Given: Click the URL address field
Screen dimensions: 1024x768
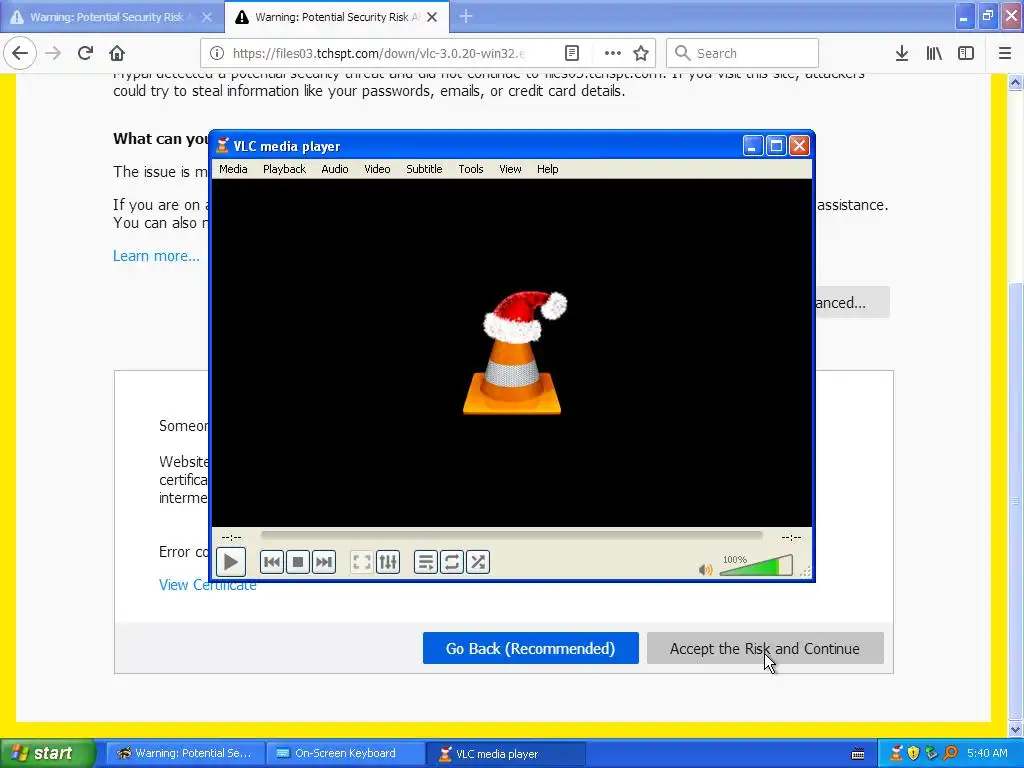Looking at the screenshot, I should pos(379,53).
